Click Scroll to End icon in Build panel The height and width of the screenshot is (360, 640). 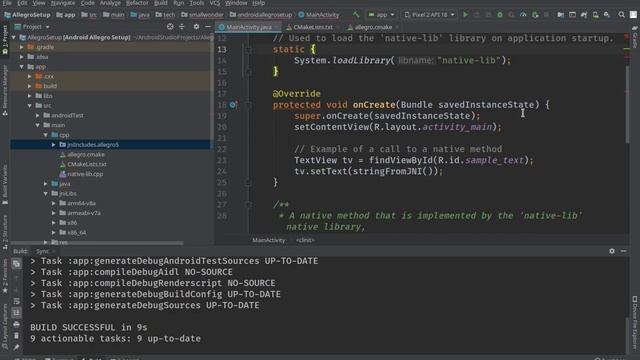16,313
